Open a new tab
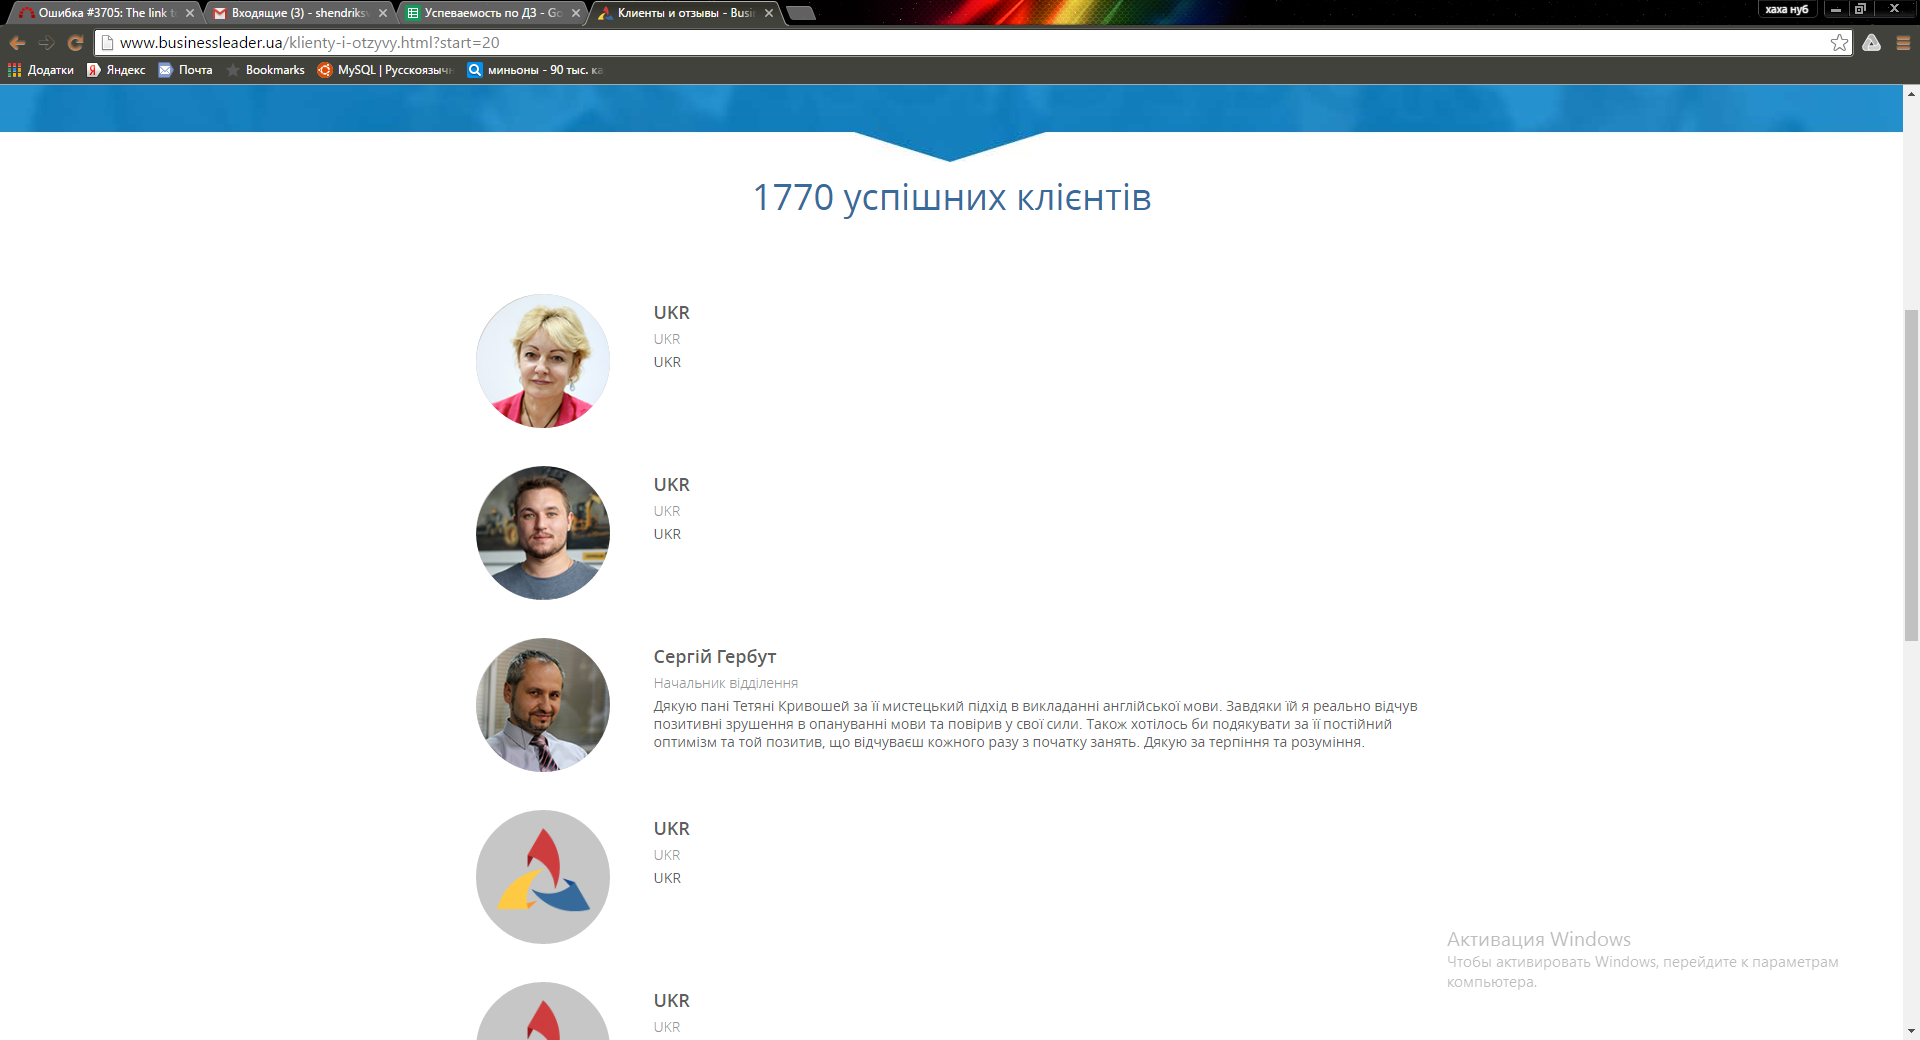 [801, 13]
